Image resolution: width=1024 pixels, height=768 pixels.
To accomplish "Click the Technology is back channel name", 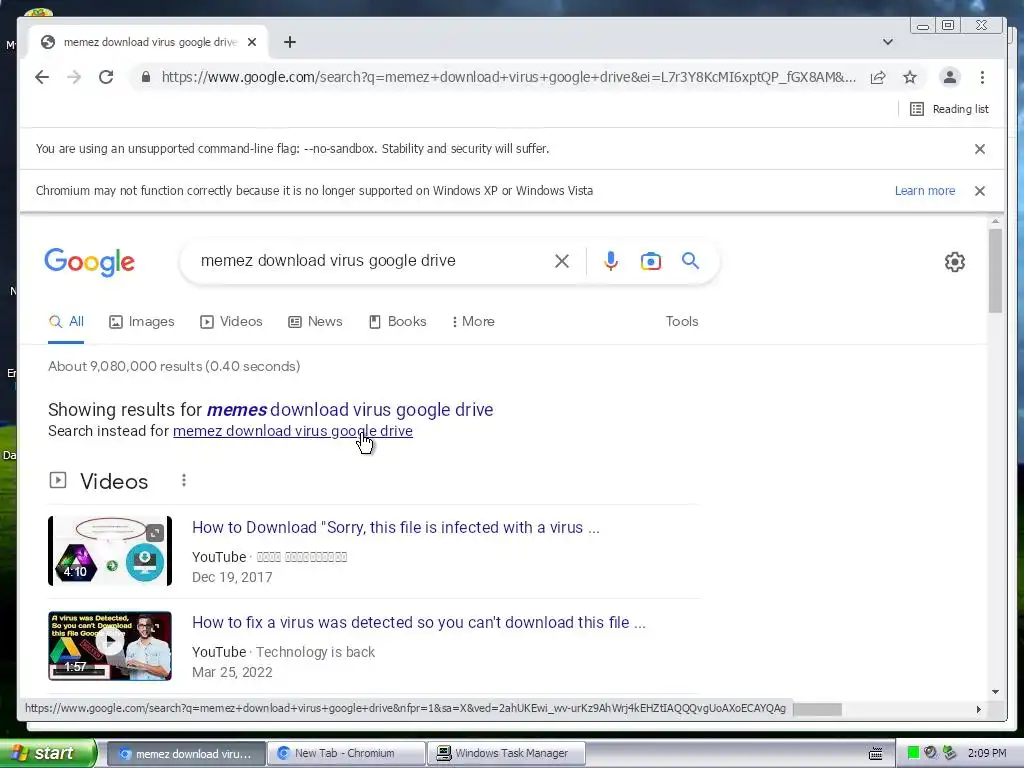I will (x=315, y=652).
